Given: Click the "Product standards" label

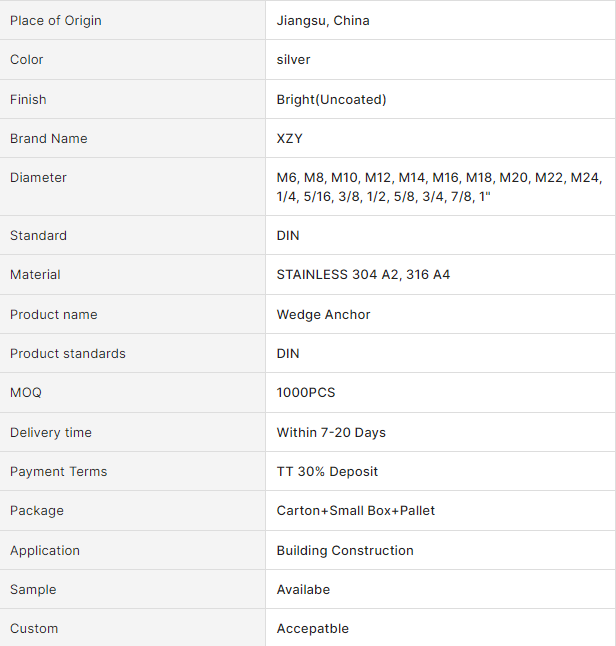Looking at the screenshot, I should [68, 353].
